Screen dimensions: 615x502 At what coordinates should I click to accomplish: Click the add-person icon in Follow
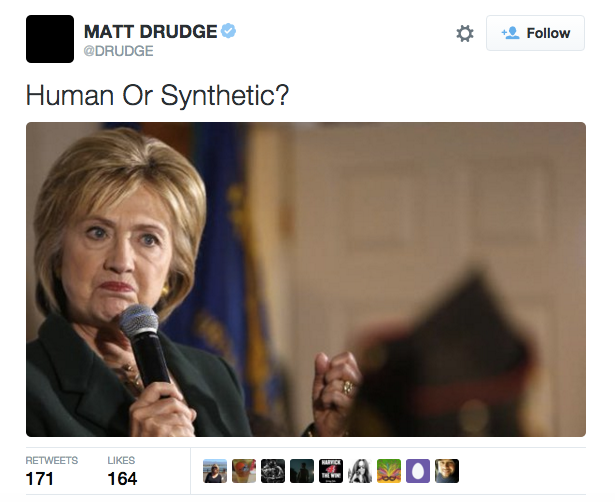[x=511, y=33]
